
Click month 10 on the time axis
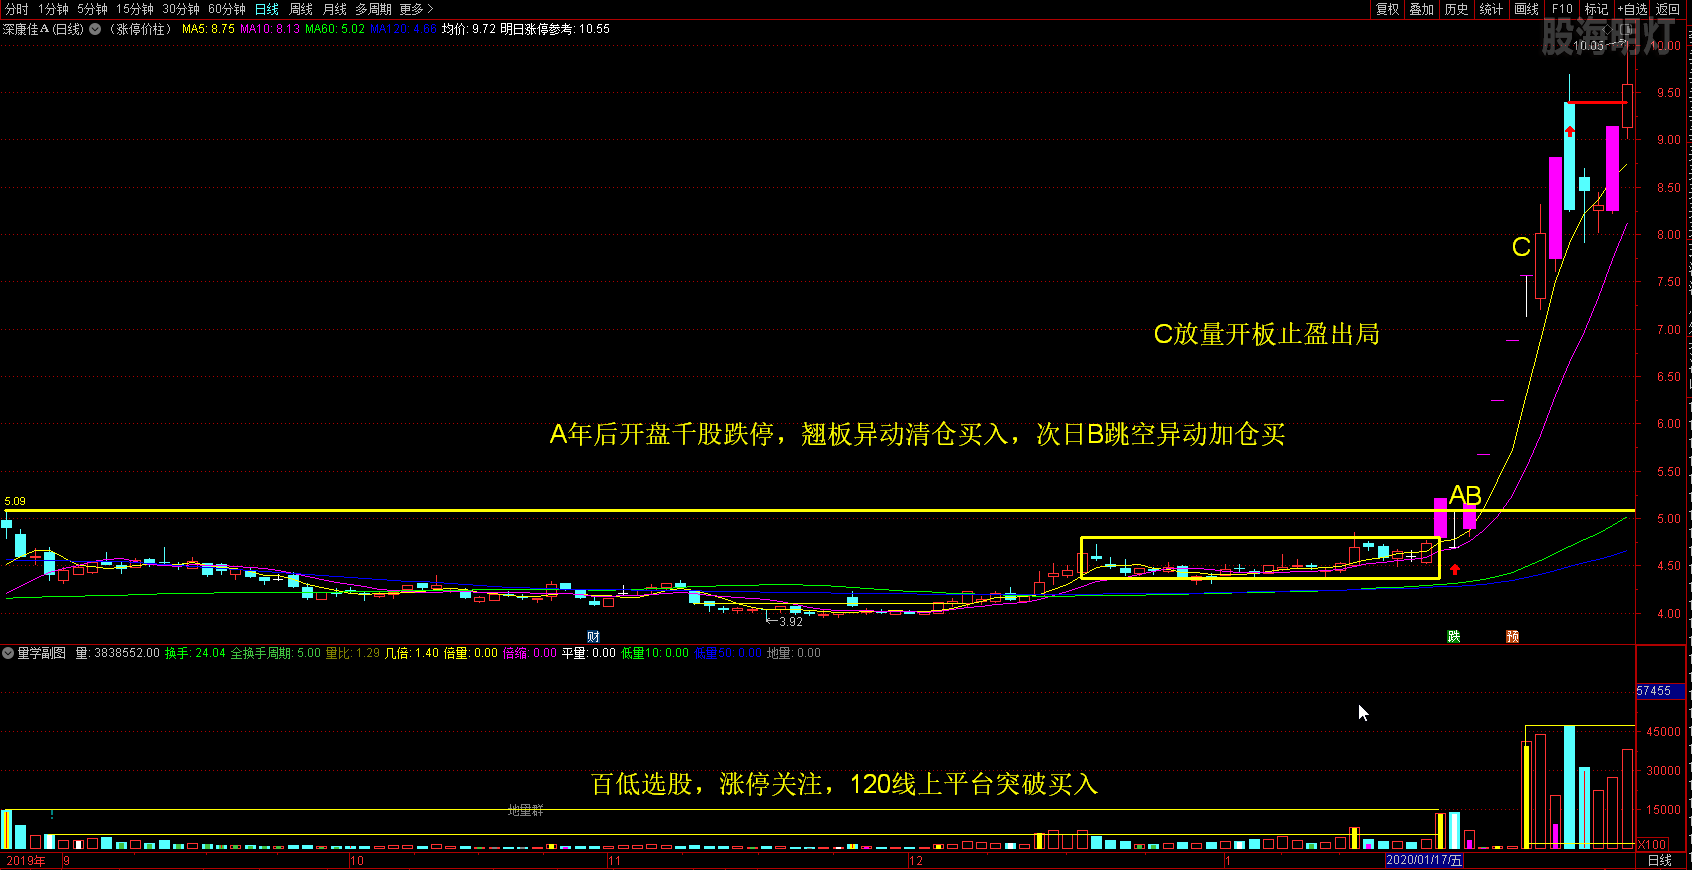[x=357, y=860]
